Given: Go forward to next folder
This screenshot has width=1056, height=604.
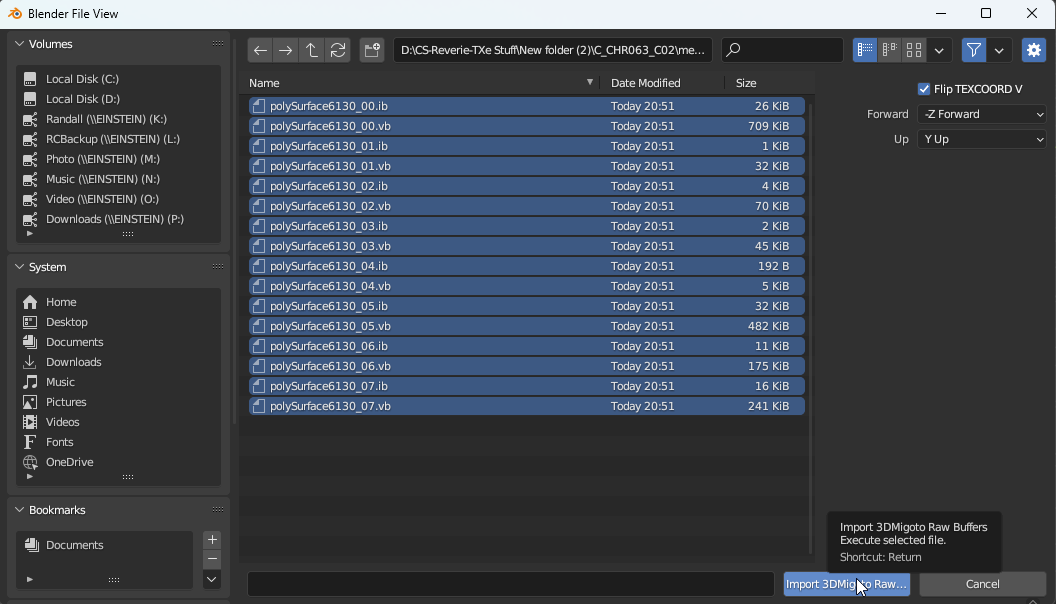Looking at the screenshot, I should pos(286,50).
